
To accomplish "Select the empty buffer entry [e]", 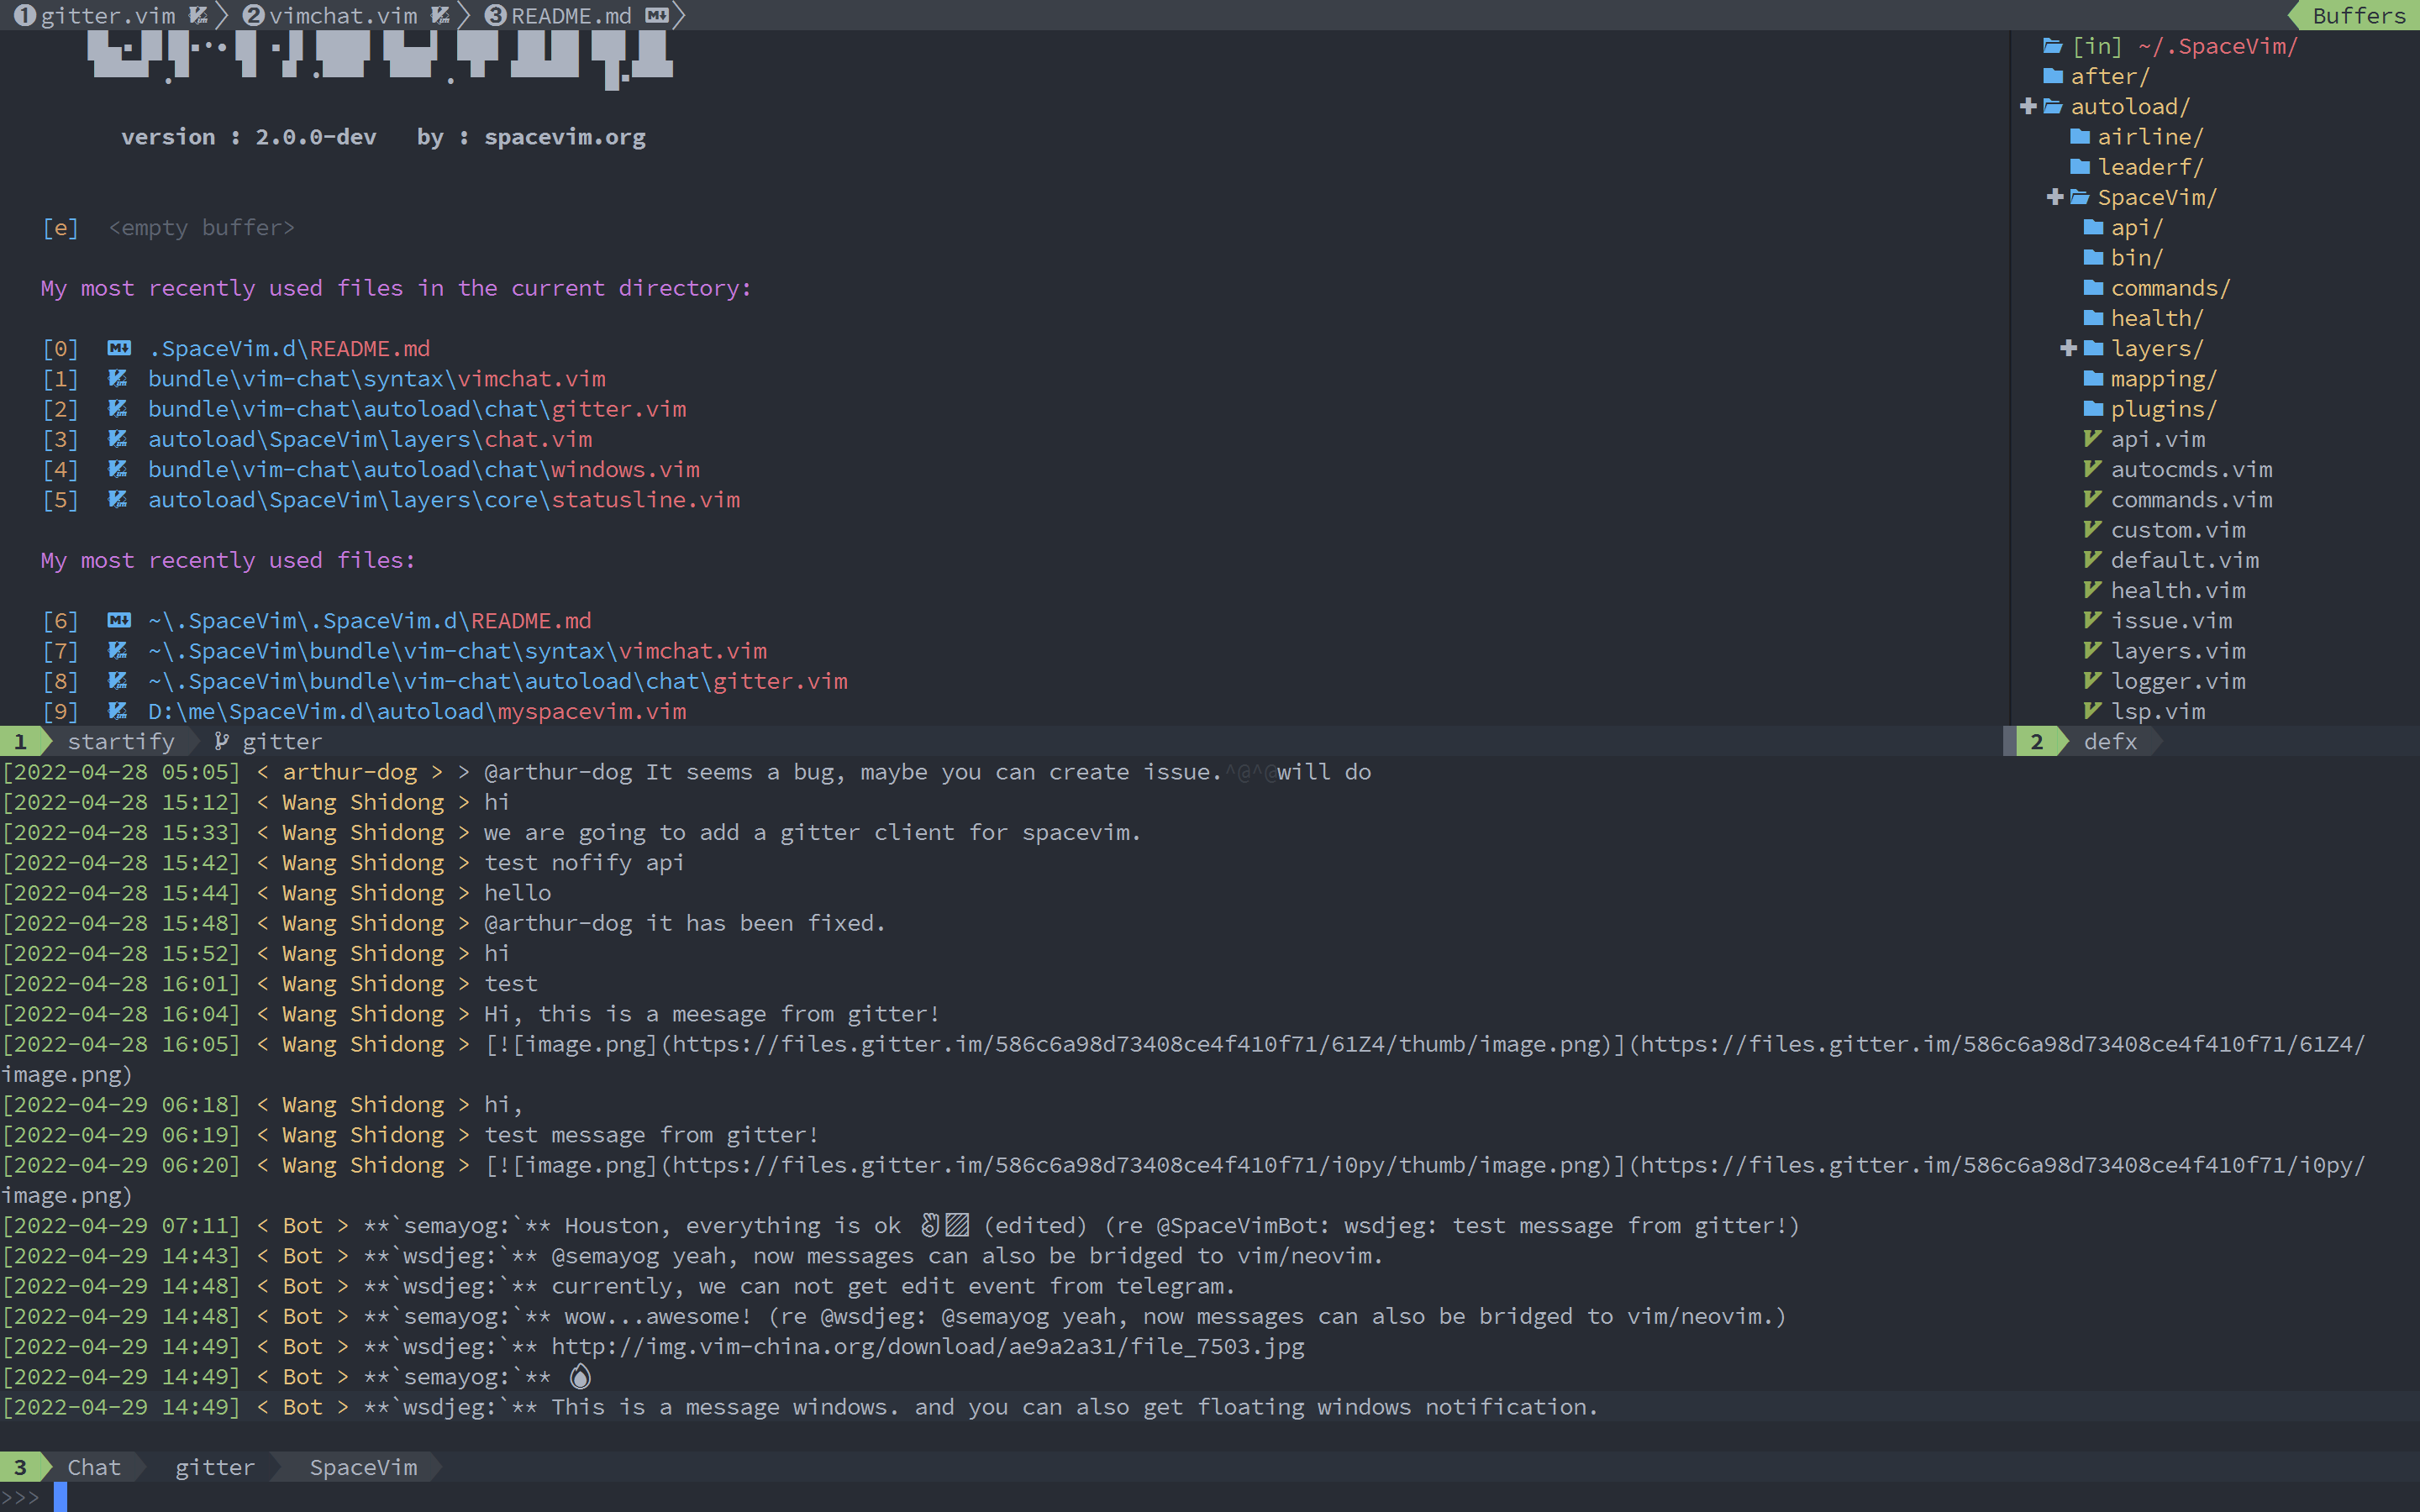I will coord(168,228).
